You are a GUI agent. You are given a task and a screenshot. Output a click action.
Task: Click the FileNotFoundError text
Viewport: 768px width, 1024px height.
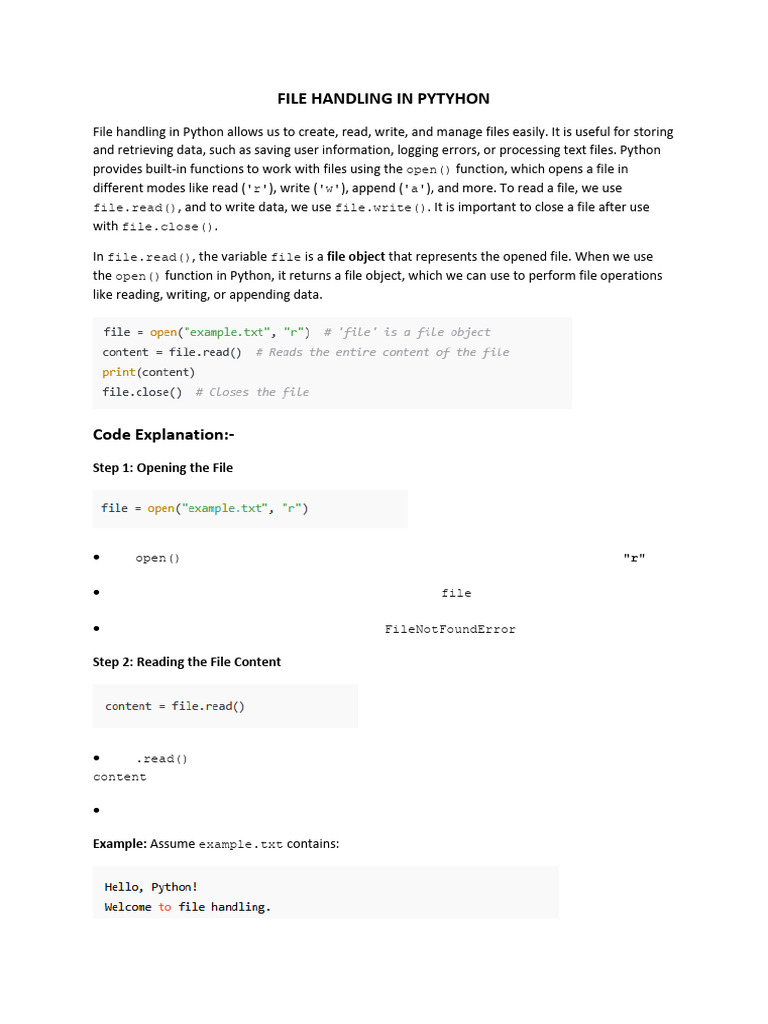(x=450, y=629)
